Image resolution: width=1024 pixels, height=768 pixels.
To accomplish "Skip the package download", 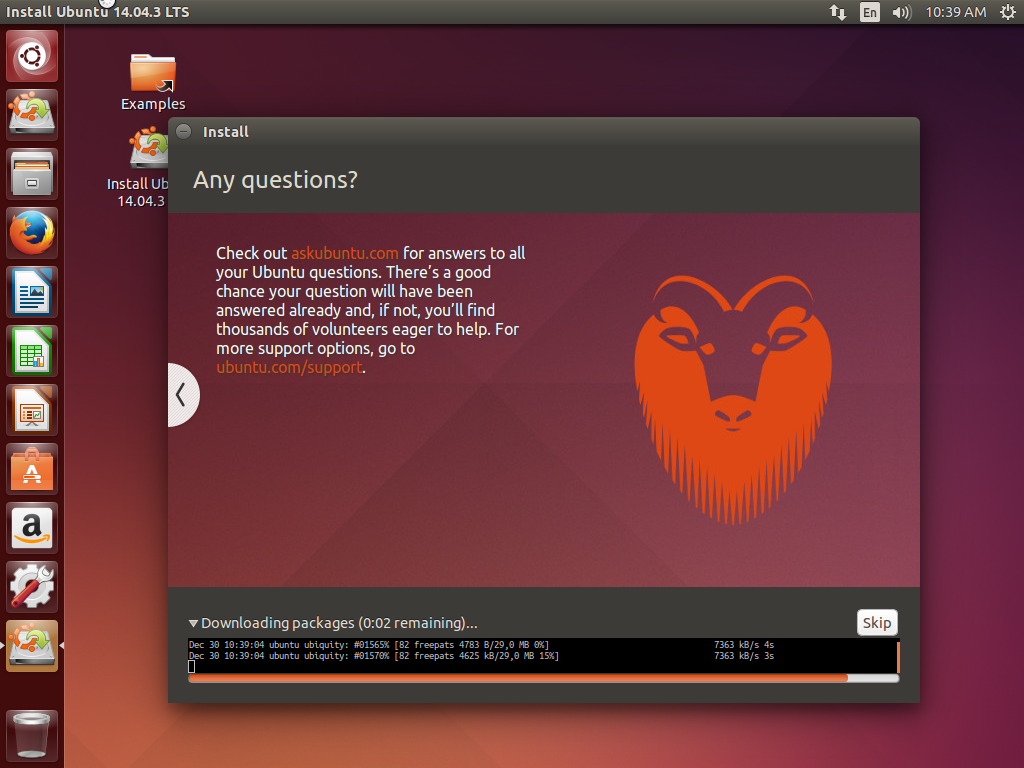I will click(x=876, y=622).
